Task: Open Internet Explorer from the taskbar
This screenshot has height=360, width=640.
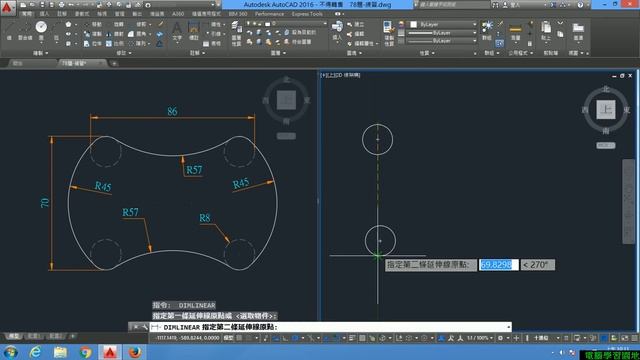Action: pyautogui.click(x=36, y=352)
